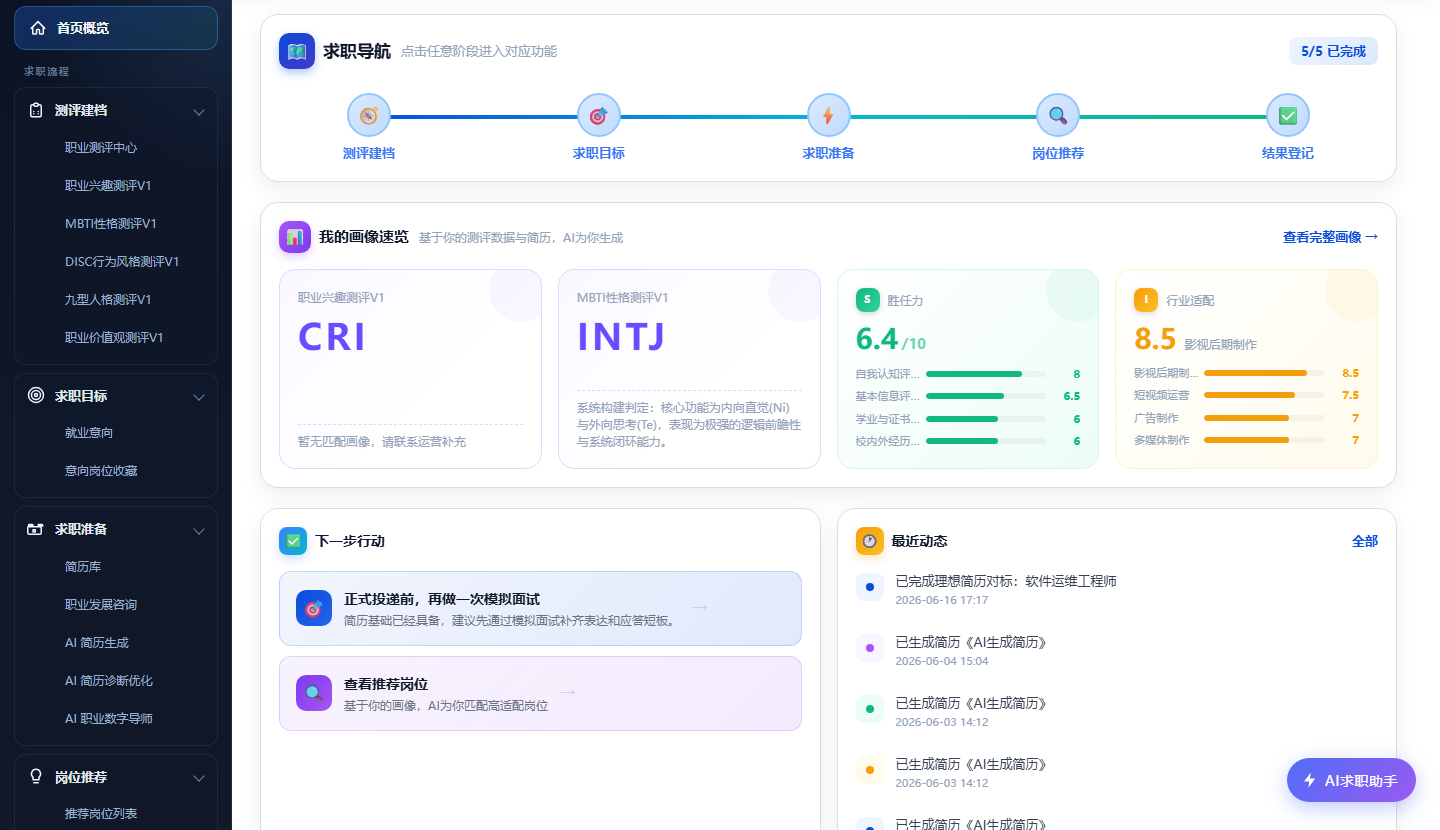1440x830 pixels.
Task: Click the dartboard icon in 模拟面试 card
Action: tap(314, 608)
